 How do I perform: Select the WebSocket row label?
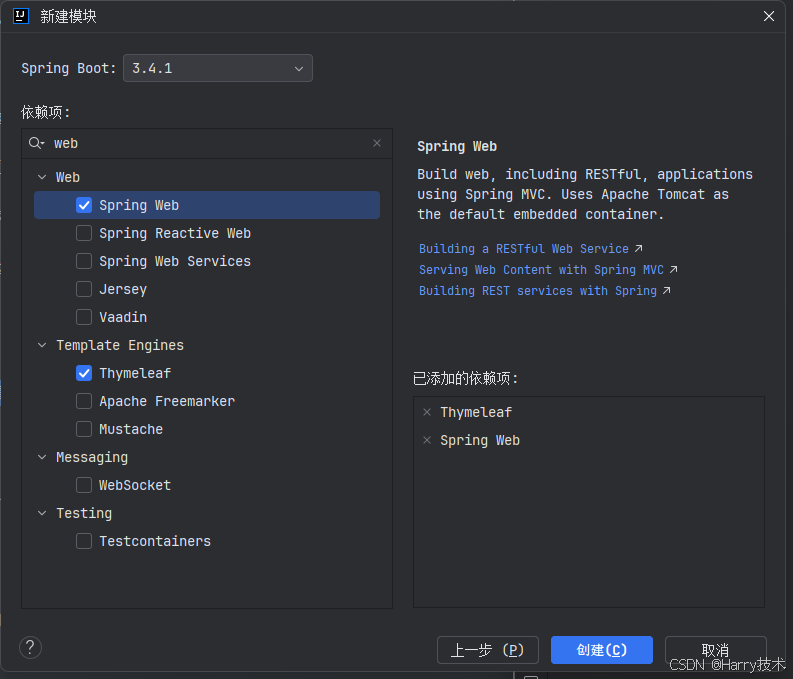click(x=135, y=485)
